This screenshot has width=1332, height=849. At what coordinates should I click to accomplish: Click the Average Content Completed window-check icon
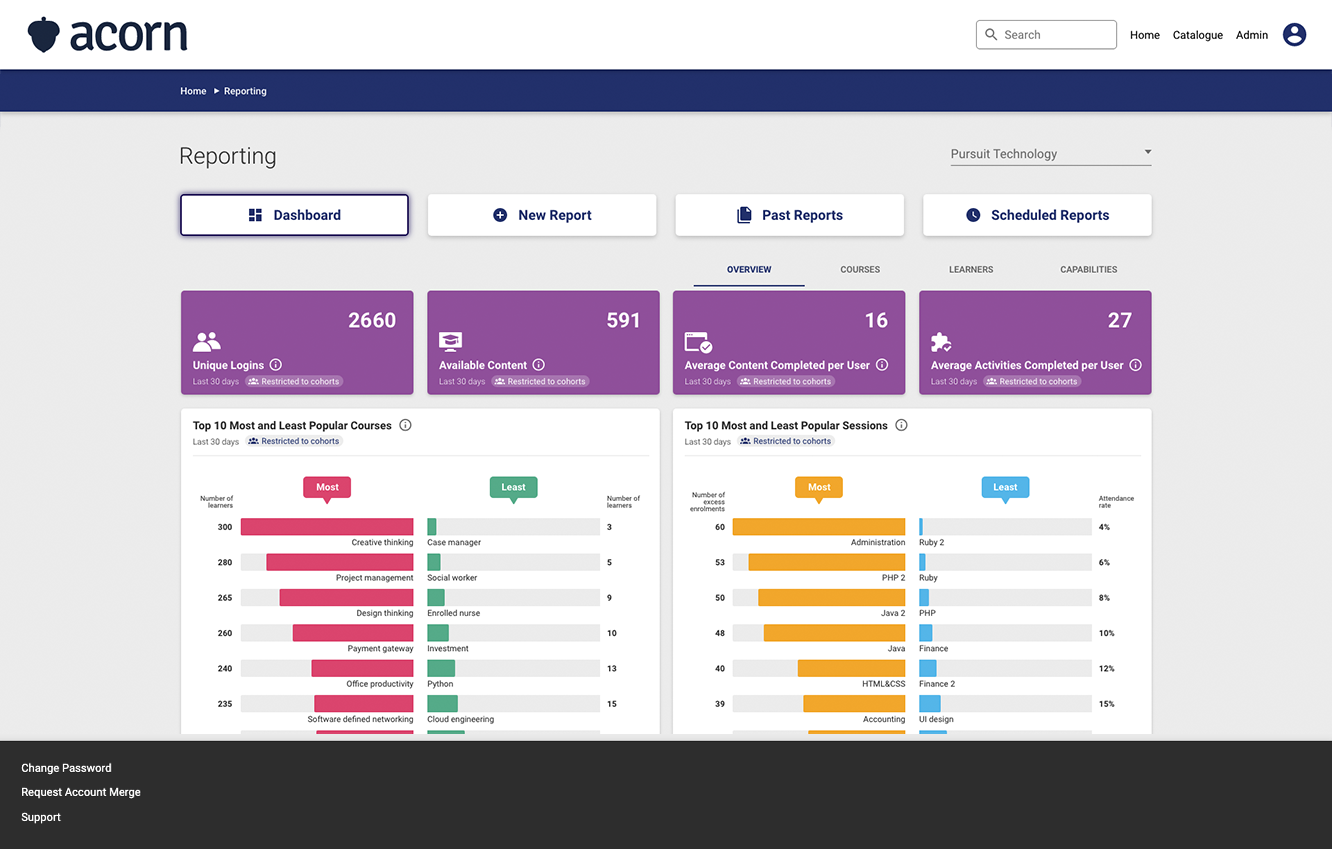click(x=698, y=342)
